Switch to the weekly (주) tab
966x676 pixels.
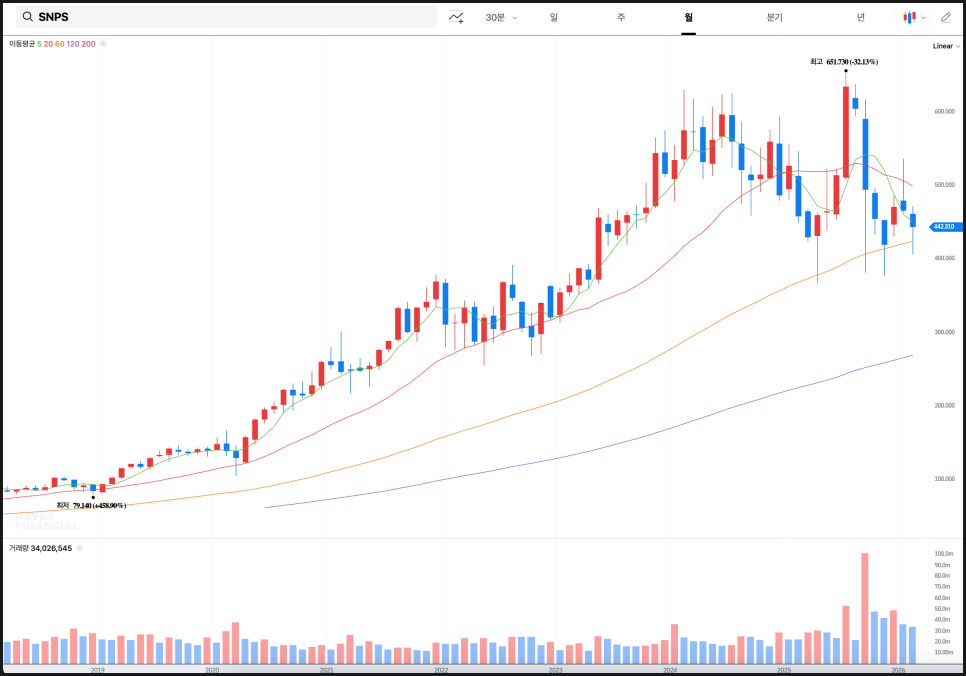(621, 17)
